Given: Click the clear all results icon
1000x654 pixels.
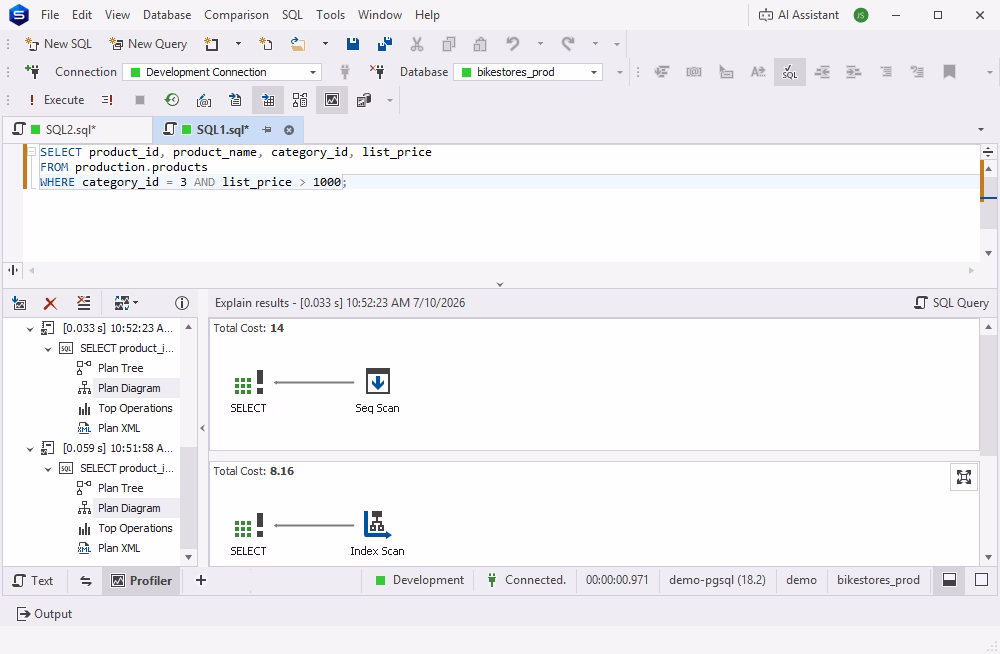Looking at the screenshot, I should click(84, 303).
